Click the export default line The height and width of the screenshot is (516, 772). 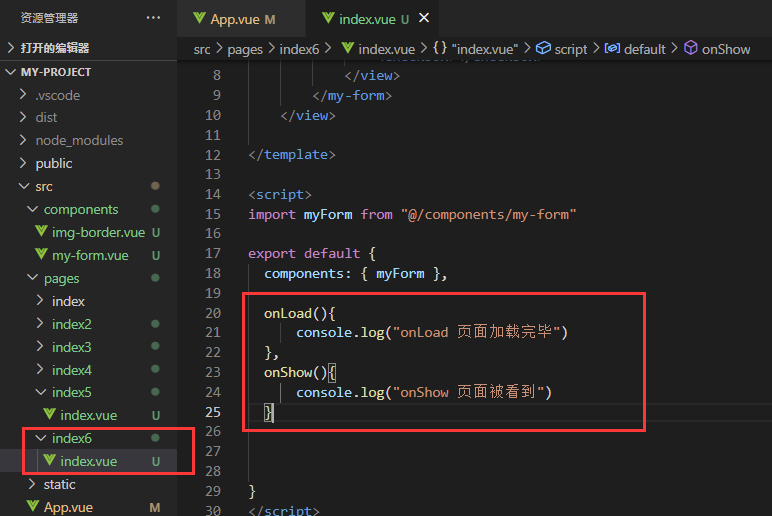pos(312,254)
